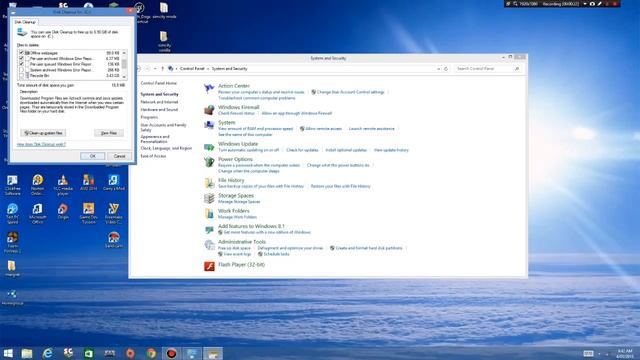The width and height of the screenshot is (640, 360).
Task: Open Change User Account Control settings link
Action: click(x=351, y=92)
